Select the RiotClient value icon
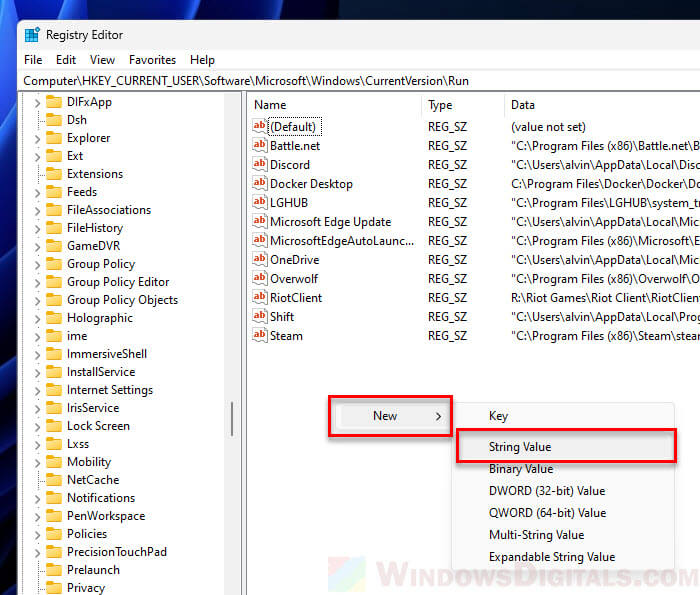 pos(259,297)
